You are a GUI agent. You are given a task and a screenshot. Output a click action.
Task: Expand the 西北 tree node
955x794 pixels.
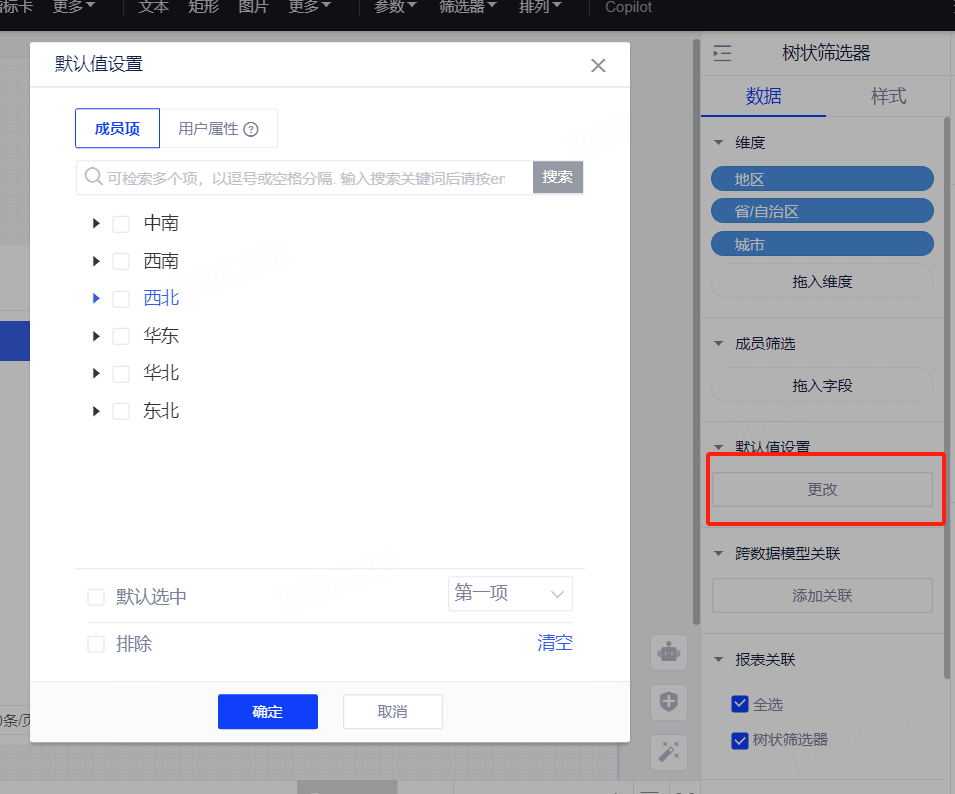[x=96, y=298]
